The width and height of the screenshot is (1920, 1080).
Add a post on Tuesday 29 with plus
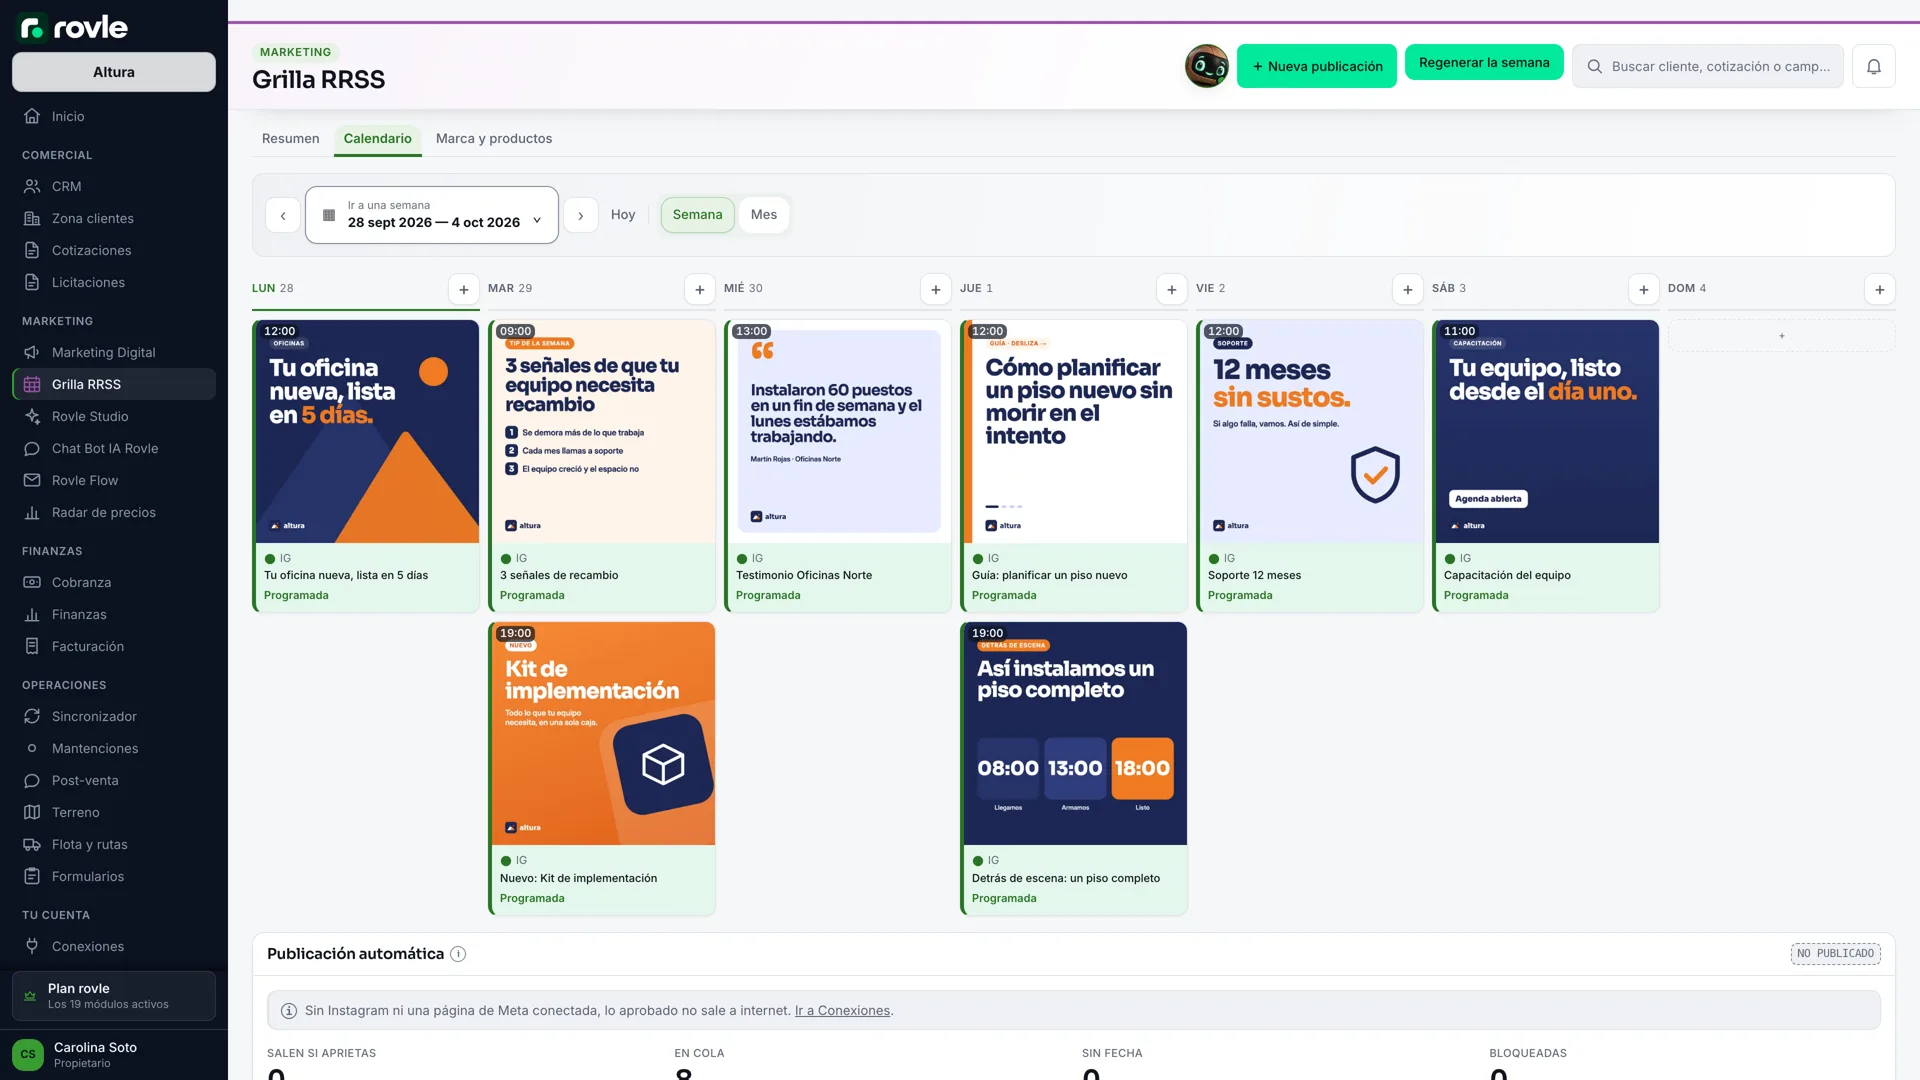(700, 289)
